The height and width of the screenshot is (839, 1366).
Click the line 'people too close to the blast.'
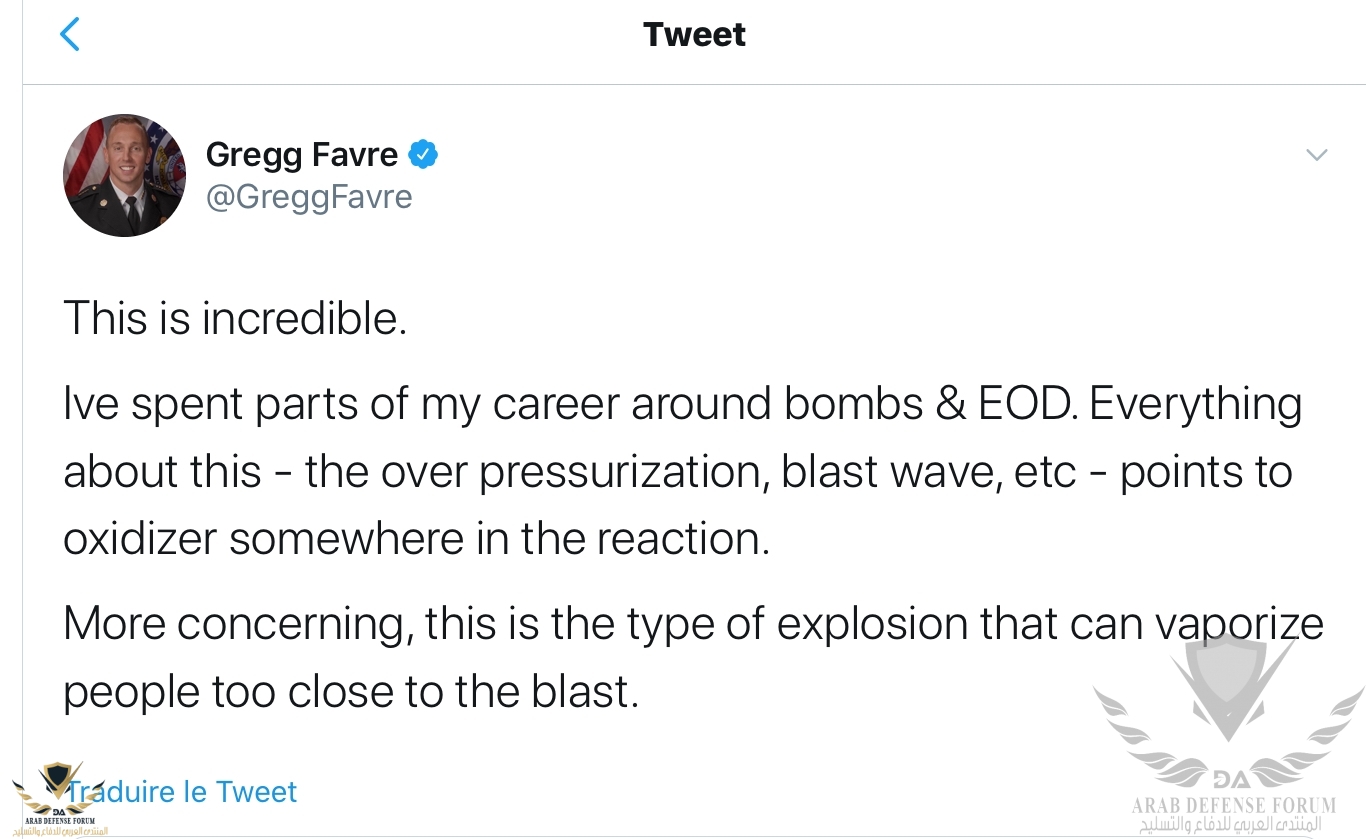350,691
